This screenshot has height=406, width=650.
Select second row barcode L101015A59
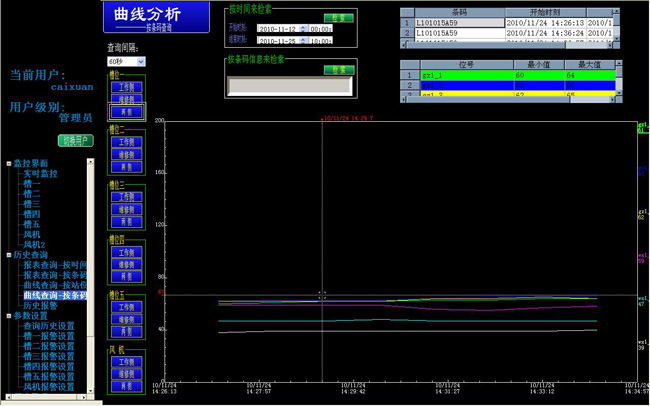pyautogui.click(x=460, y=33)
